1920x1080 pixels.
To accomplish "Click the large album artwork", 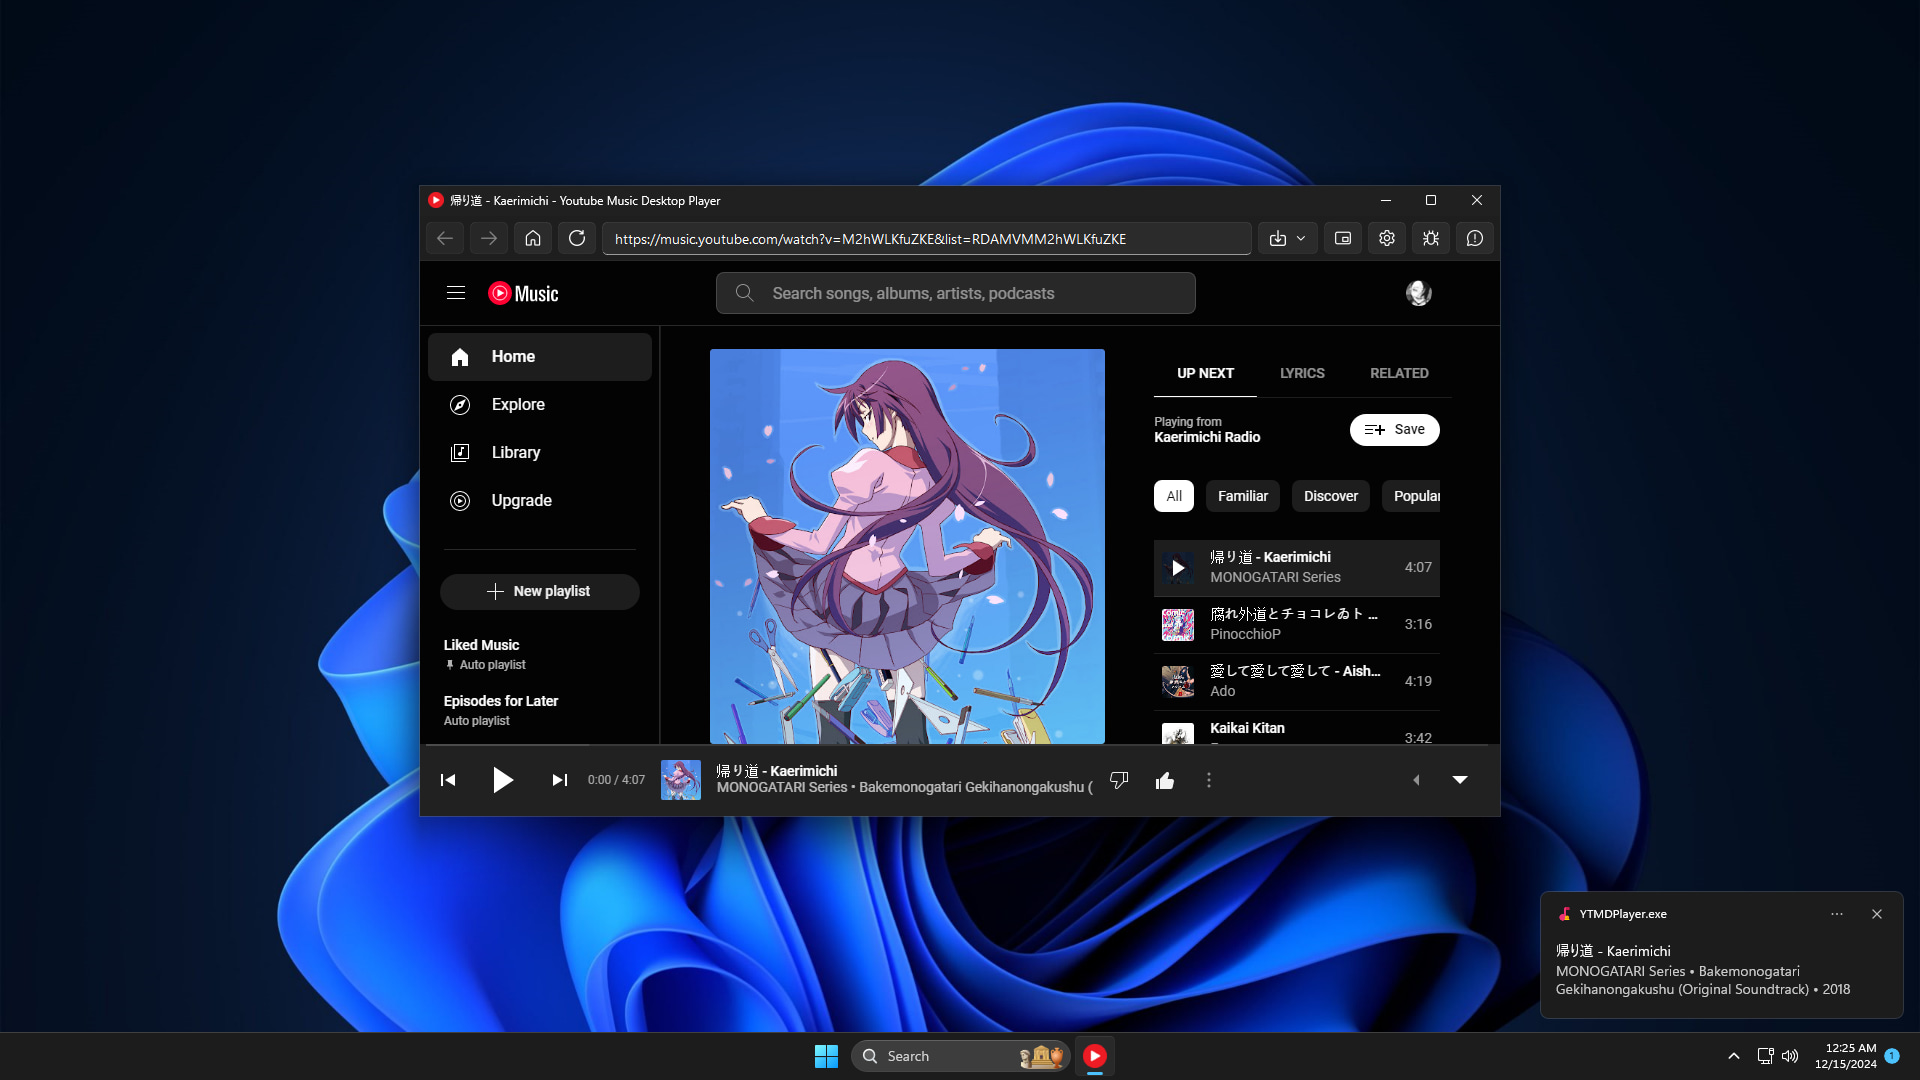I will tap(907, 546).
